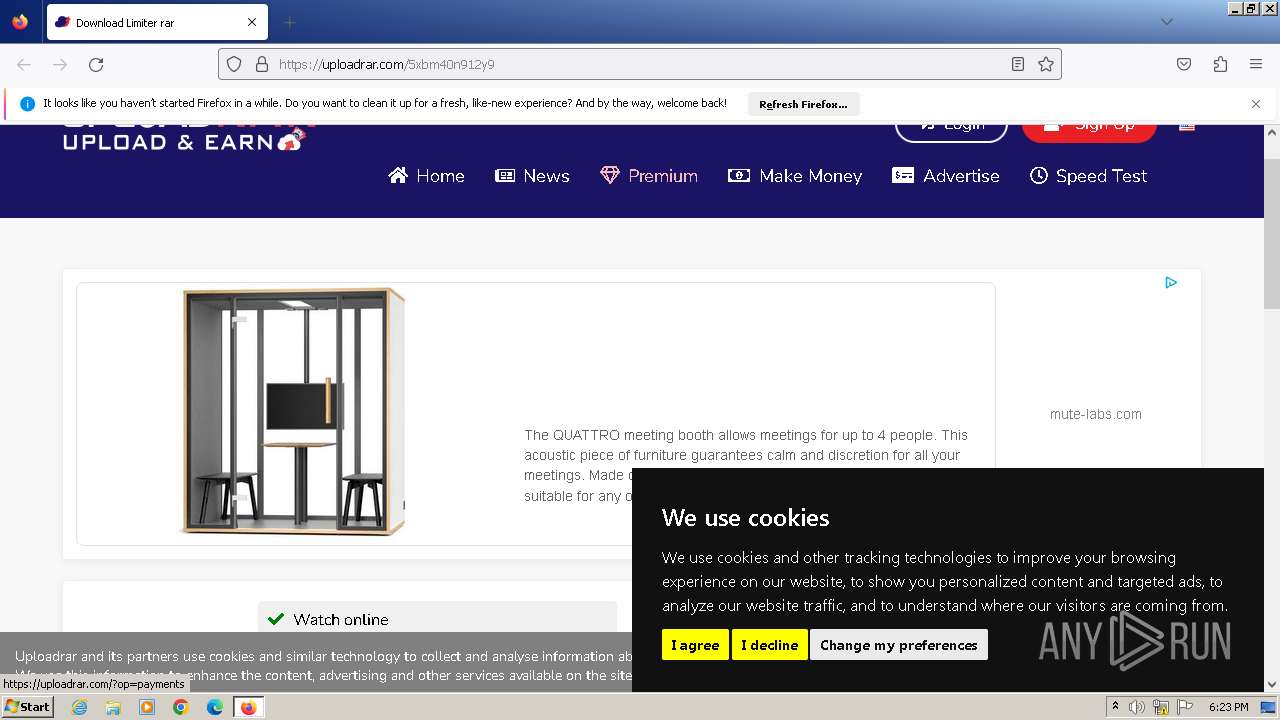Launch Chrome from the taskbar

coord(181,707)
